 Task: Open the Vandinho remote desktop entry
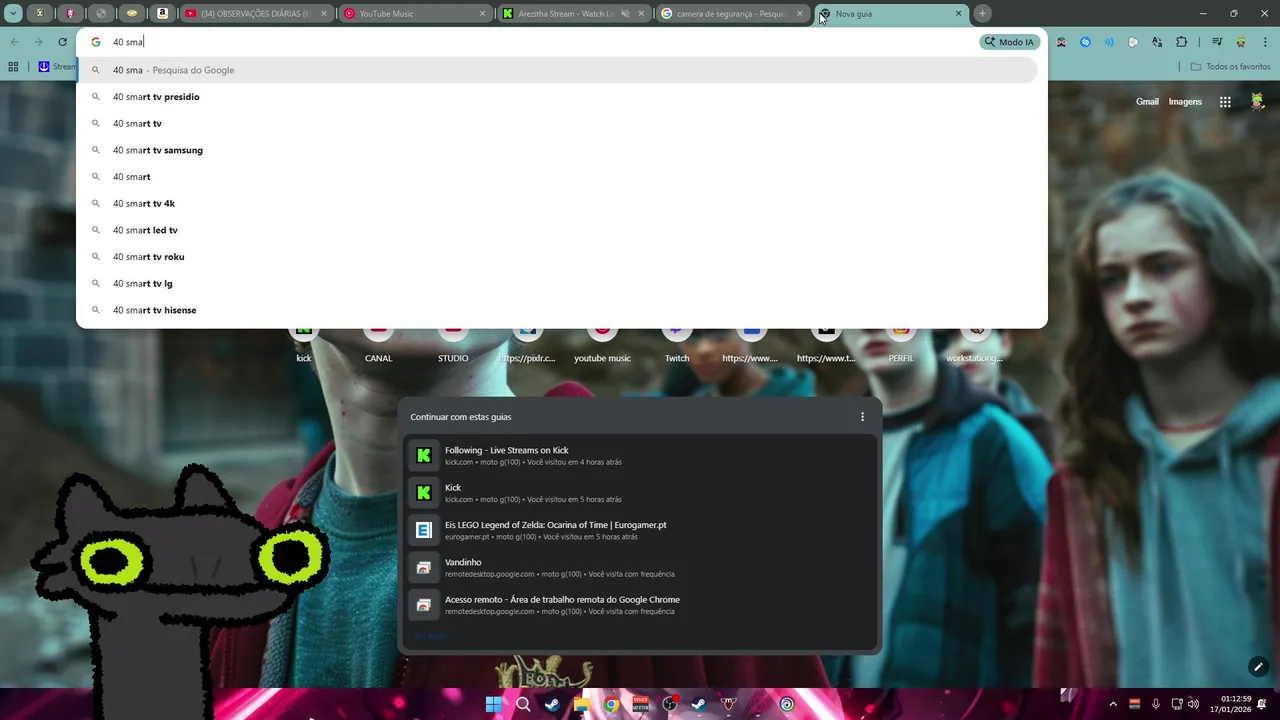(640, 568)
